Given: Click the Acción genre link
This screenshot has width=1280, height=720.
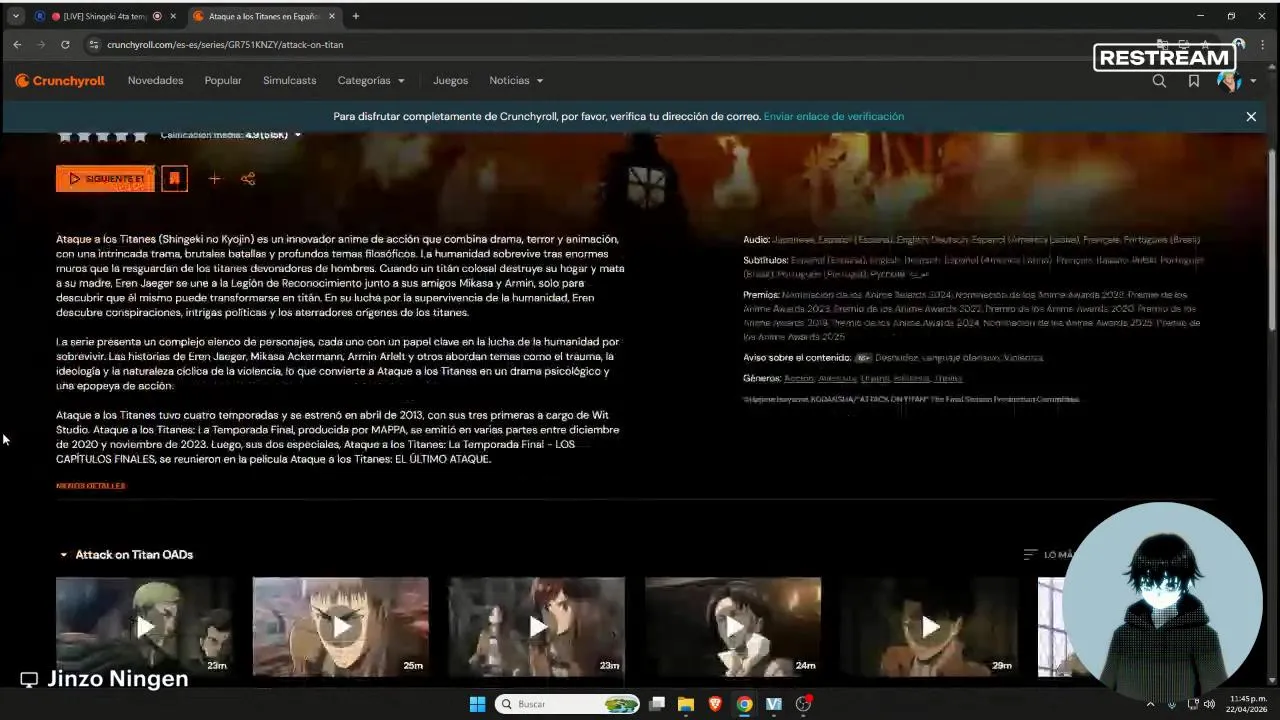Looking at the screenshot, I should (799, 379).
